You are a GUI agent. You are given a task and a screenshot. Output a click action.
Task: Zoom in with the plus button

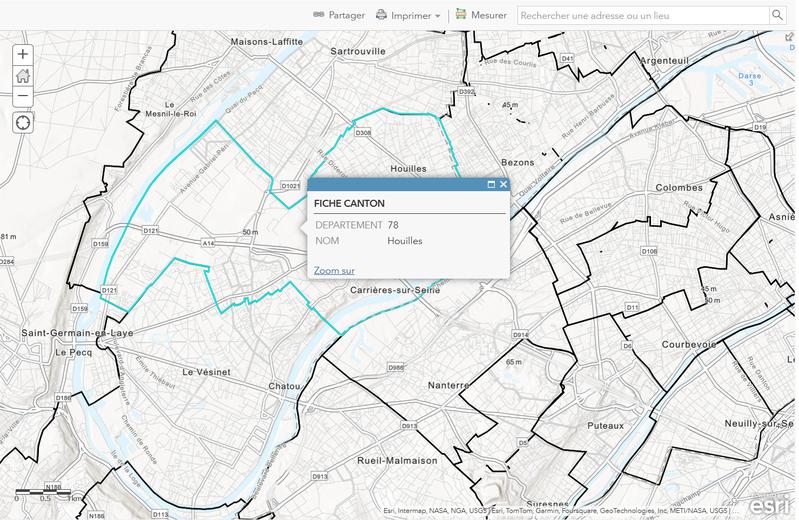tap(23, 54)
